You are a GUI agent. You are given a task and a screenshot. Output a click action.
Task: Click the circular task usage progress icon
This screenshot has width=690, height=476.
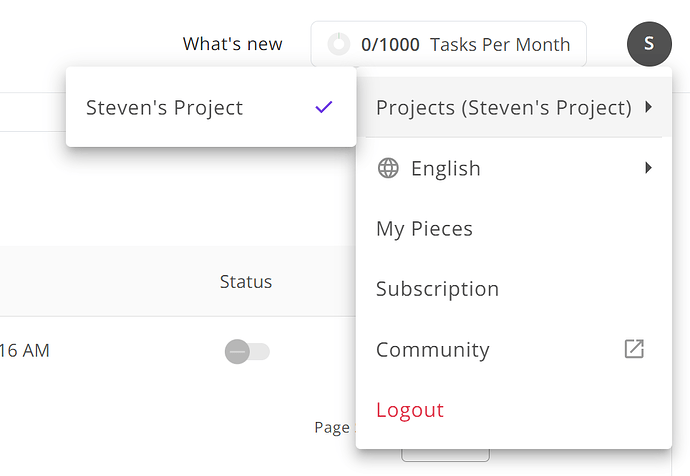pos(339,44)
